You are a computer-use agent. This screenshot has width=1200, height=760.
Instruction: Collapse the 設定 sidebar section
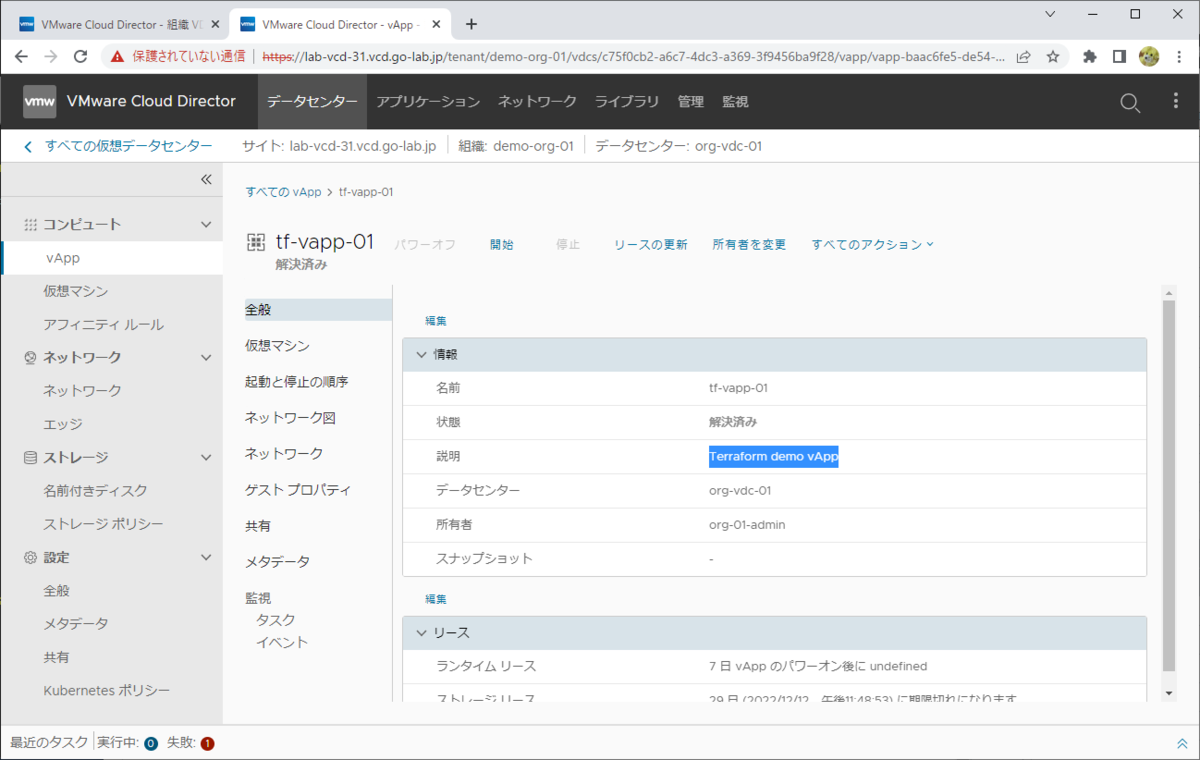206,558
